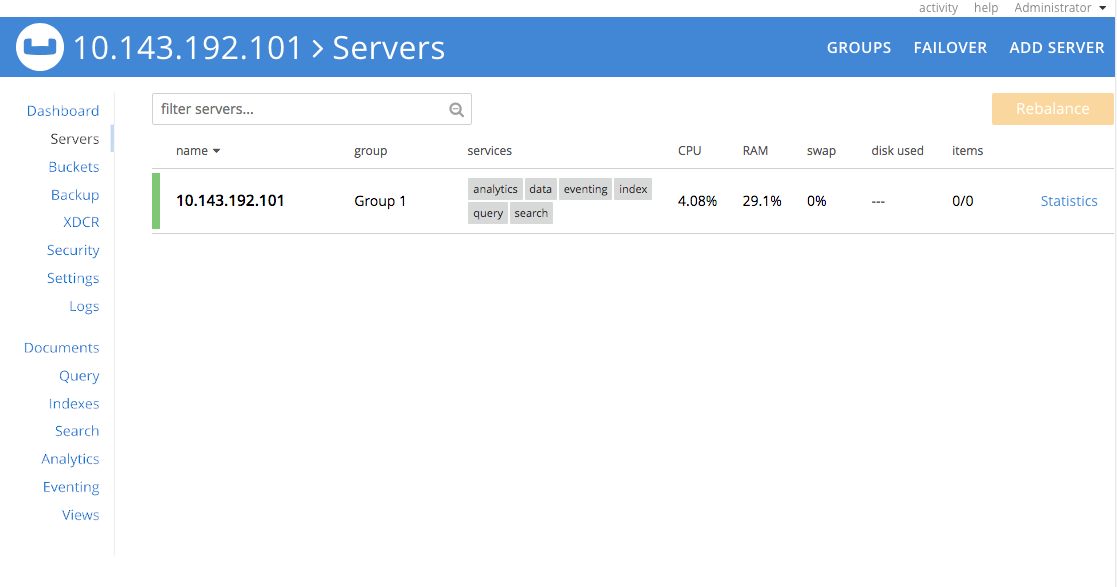Click ADD SERVER in the header
Viewport: 1117px width, 587px height.
pos(1057,47)
